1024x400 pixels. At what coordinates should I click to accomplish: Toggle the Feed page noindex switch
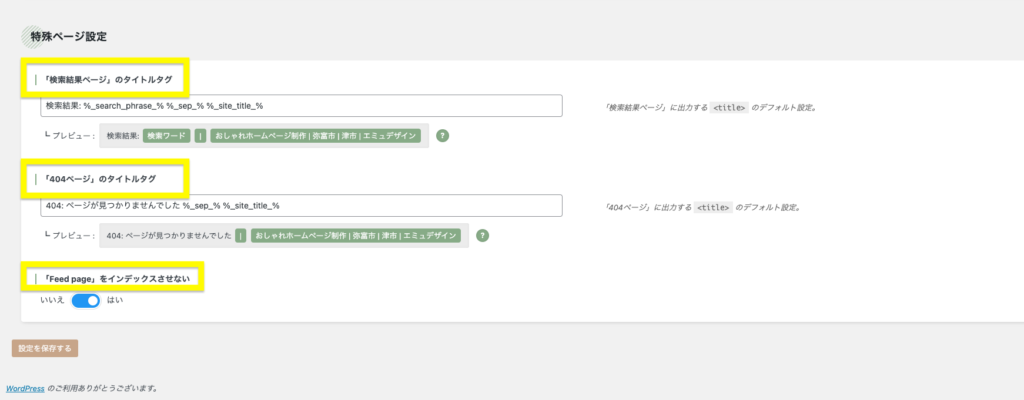[x=86, y=300]
